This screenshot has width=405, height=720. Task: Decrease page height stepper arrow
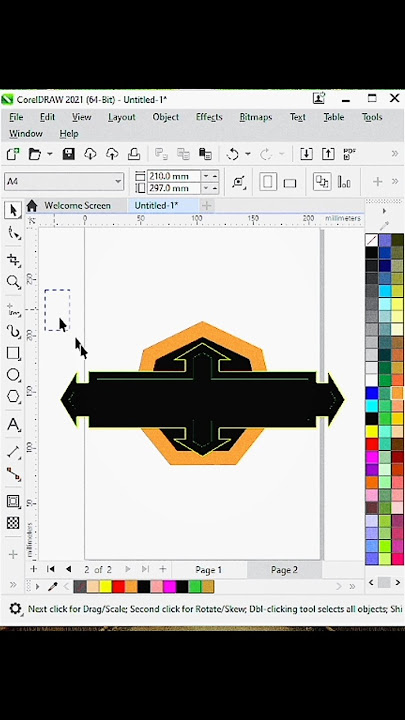click(x=206, y=188)
